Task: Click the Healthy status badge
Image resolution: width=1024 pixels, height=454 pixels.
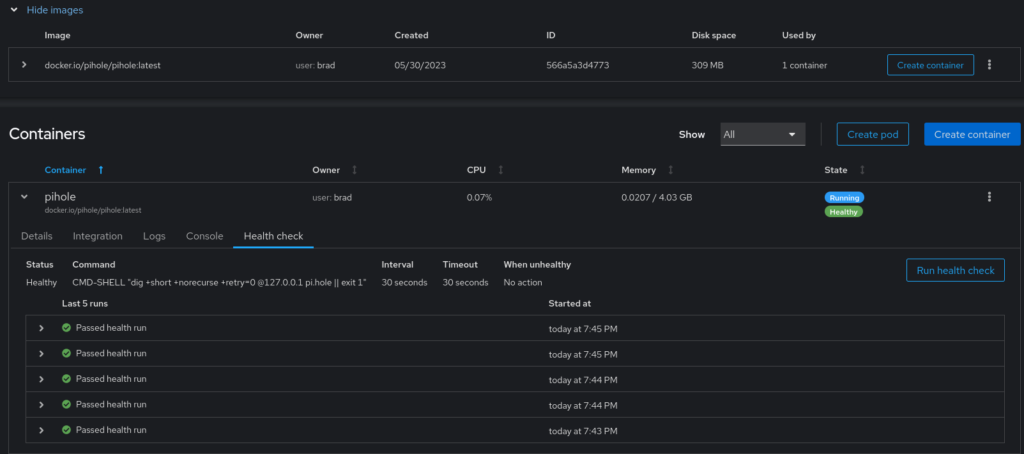Action: click(843, 211)
